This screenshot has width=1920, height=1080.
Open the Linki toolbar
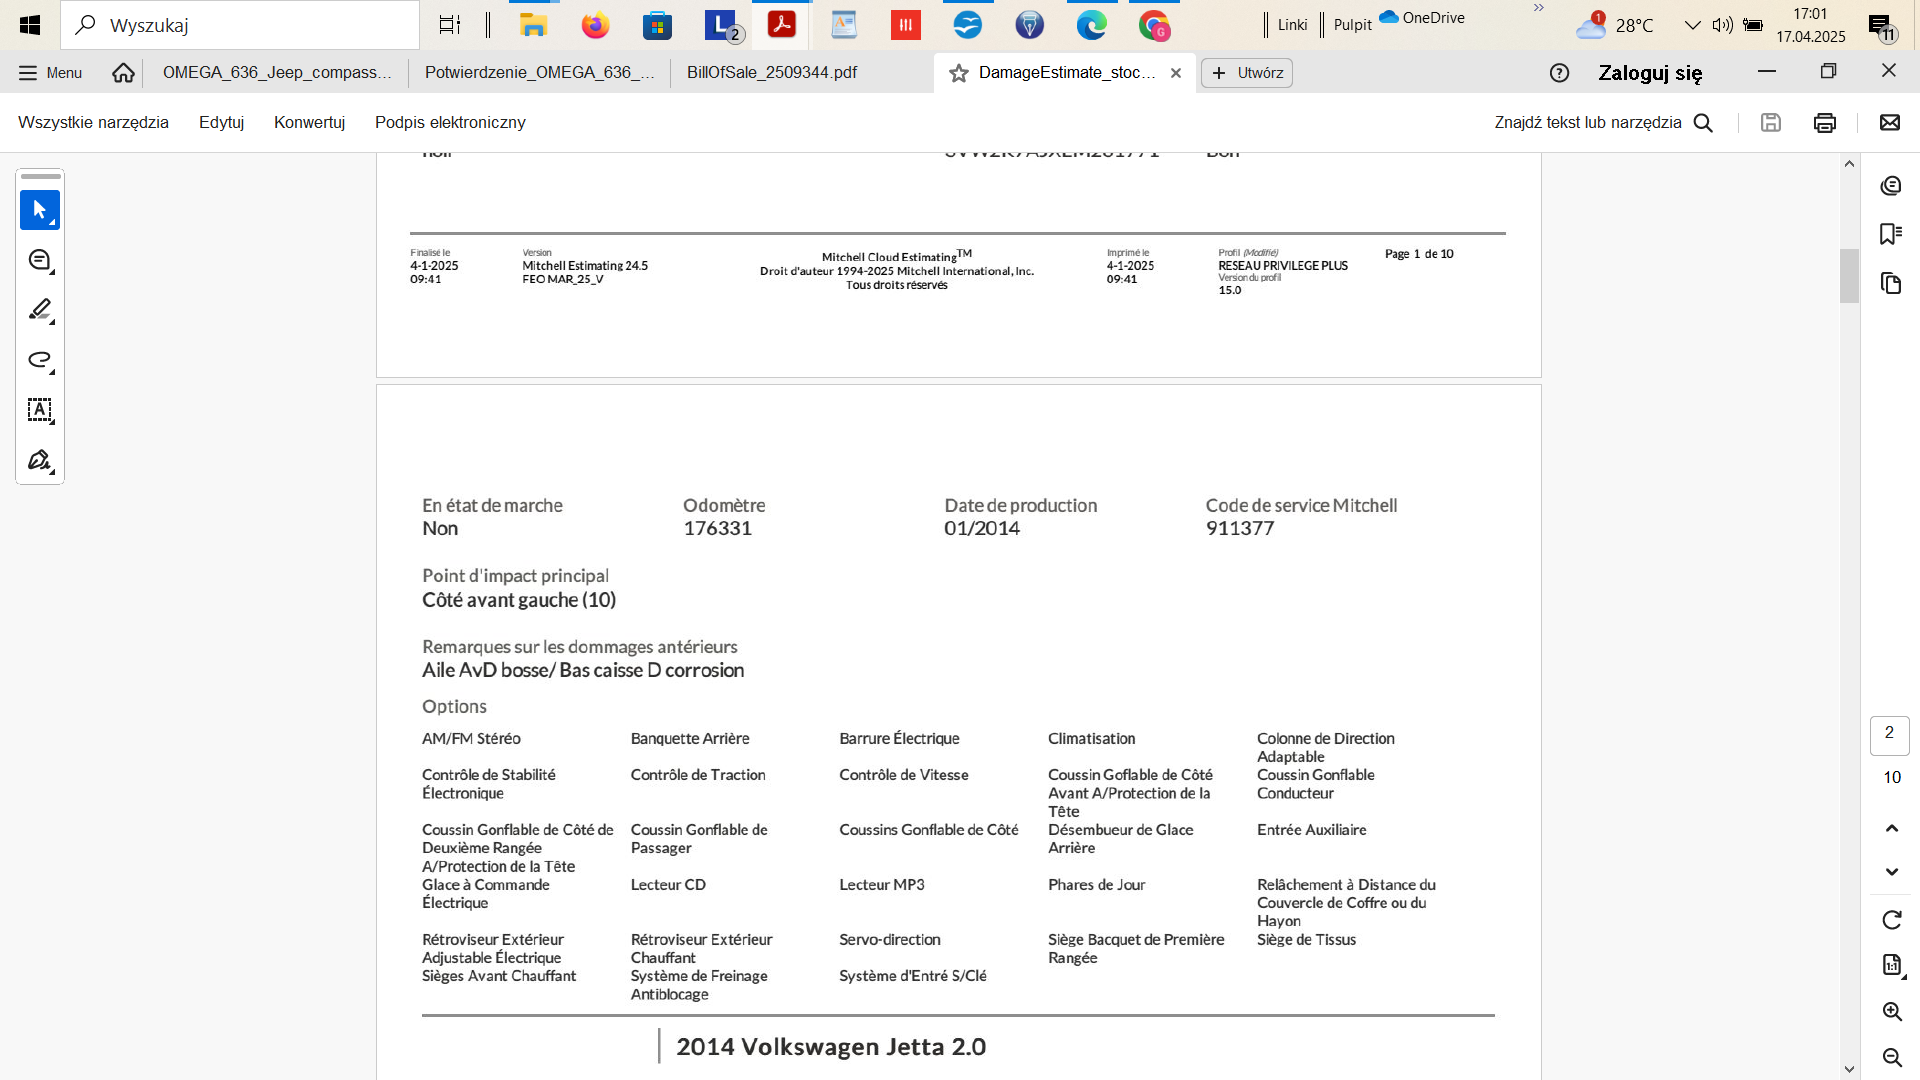point(1292,25)
